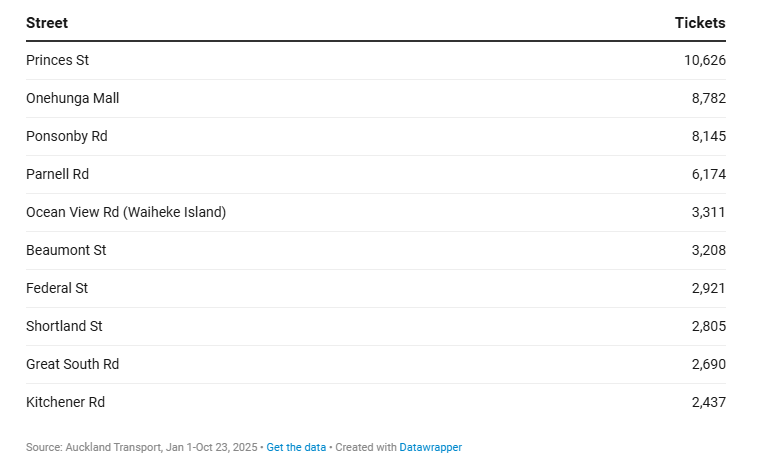The width and height of the screenshot is (760, 469).
Task: Click the Federal St row label
Action: tap(57, 288)
